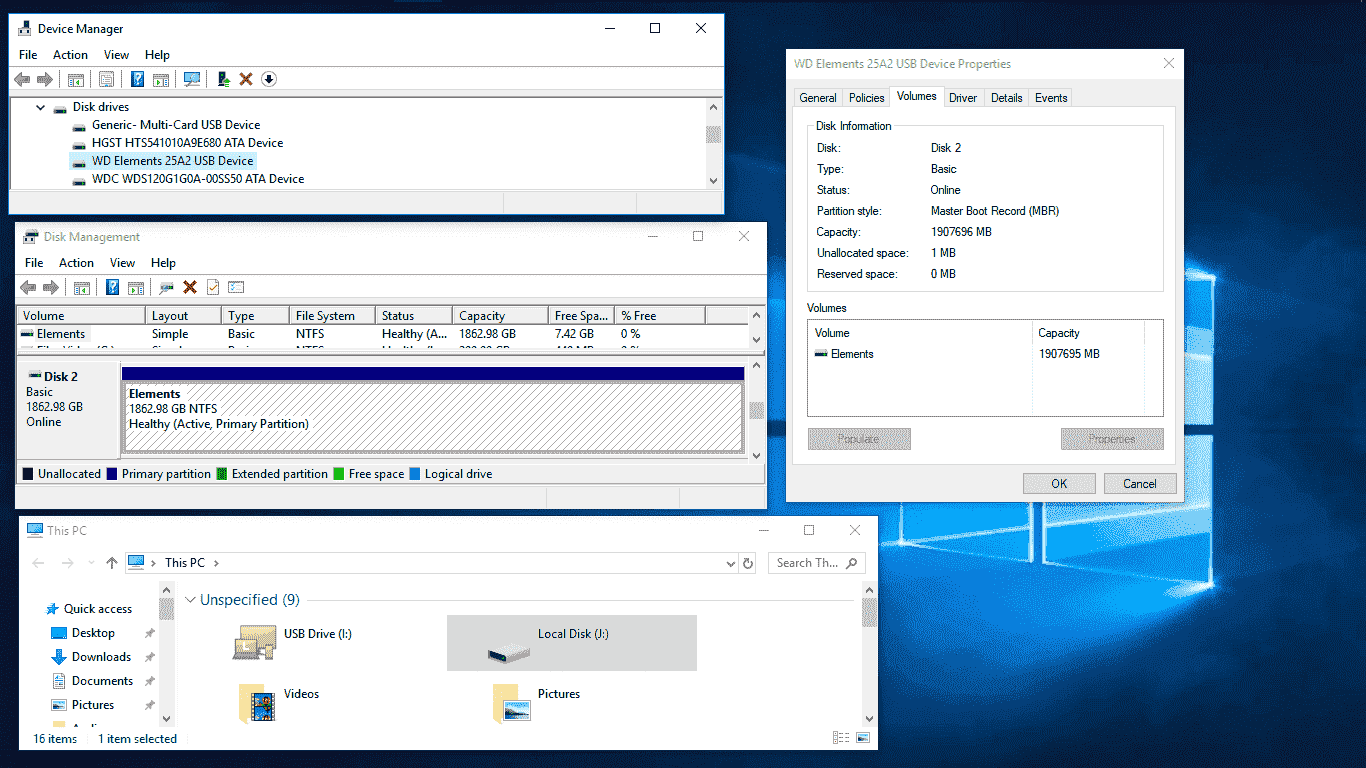Image resolution: width=1366 pixels, height=768 pixels.
Task: Select HGST HTS541010A9E680 ATA Device
Action: click(187, 143)
